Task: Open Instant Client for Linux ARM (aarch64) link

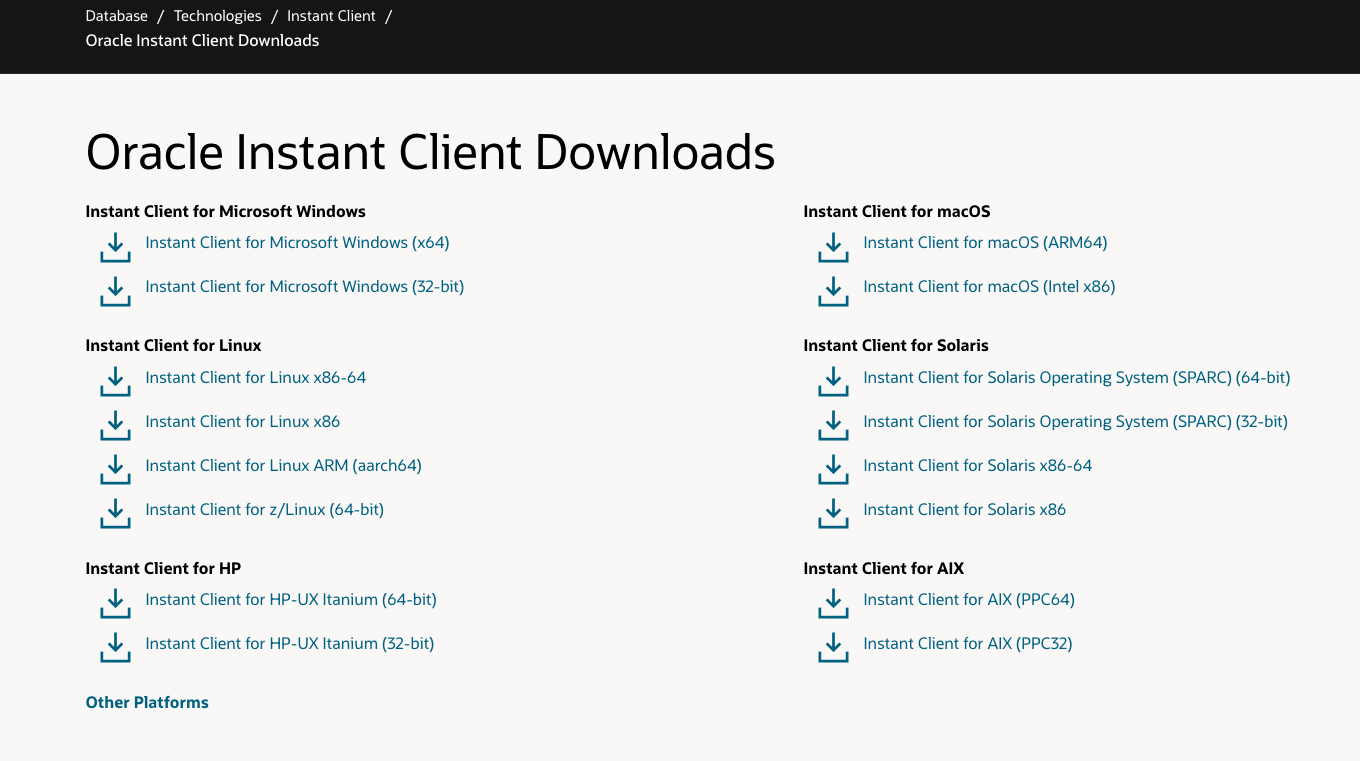Action: [284, 465]
